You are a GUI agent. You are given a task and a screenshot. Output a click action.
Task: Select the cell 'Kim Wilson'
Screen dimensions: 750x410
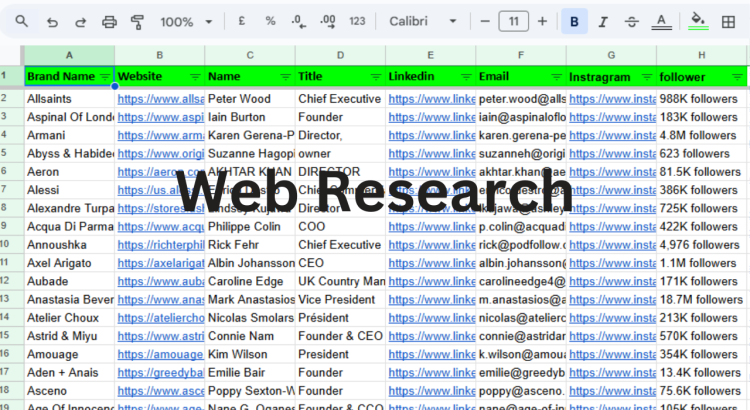pos(250,355)
